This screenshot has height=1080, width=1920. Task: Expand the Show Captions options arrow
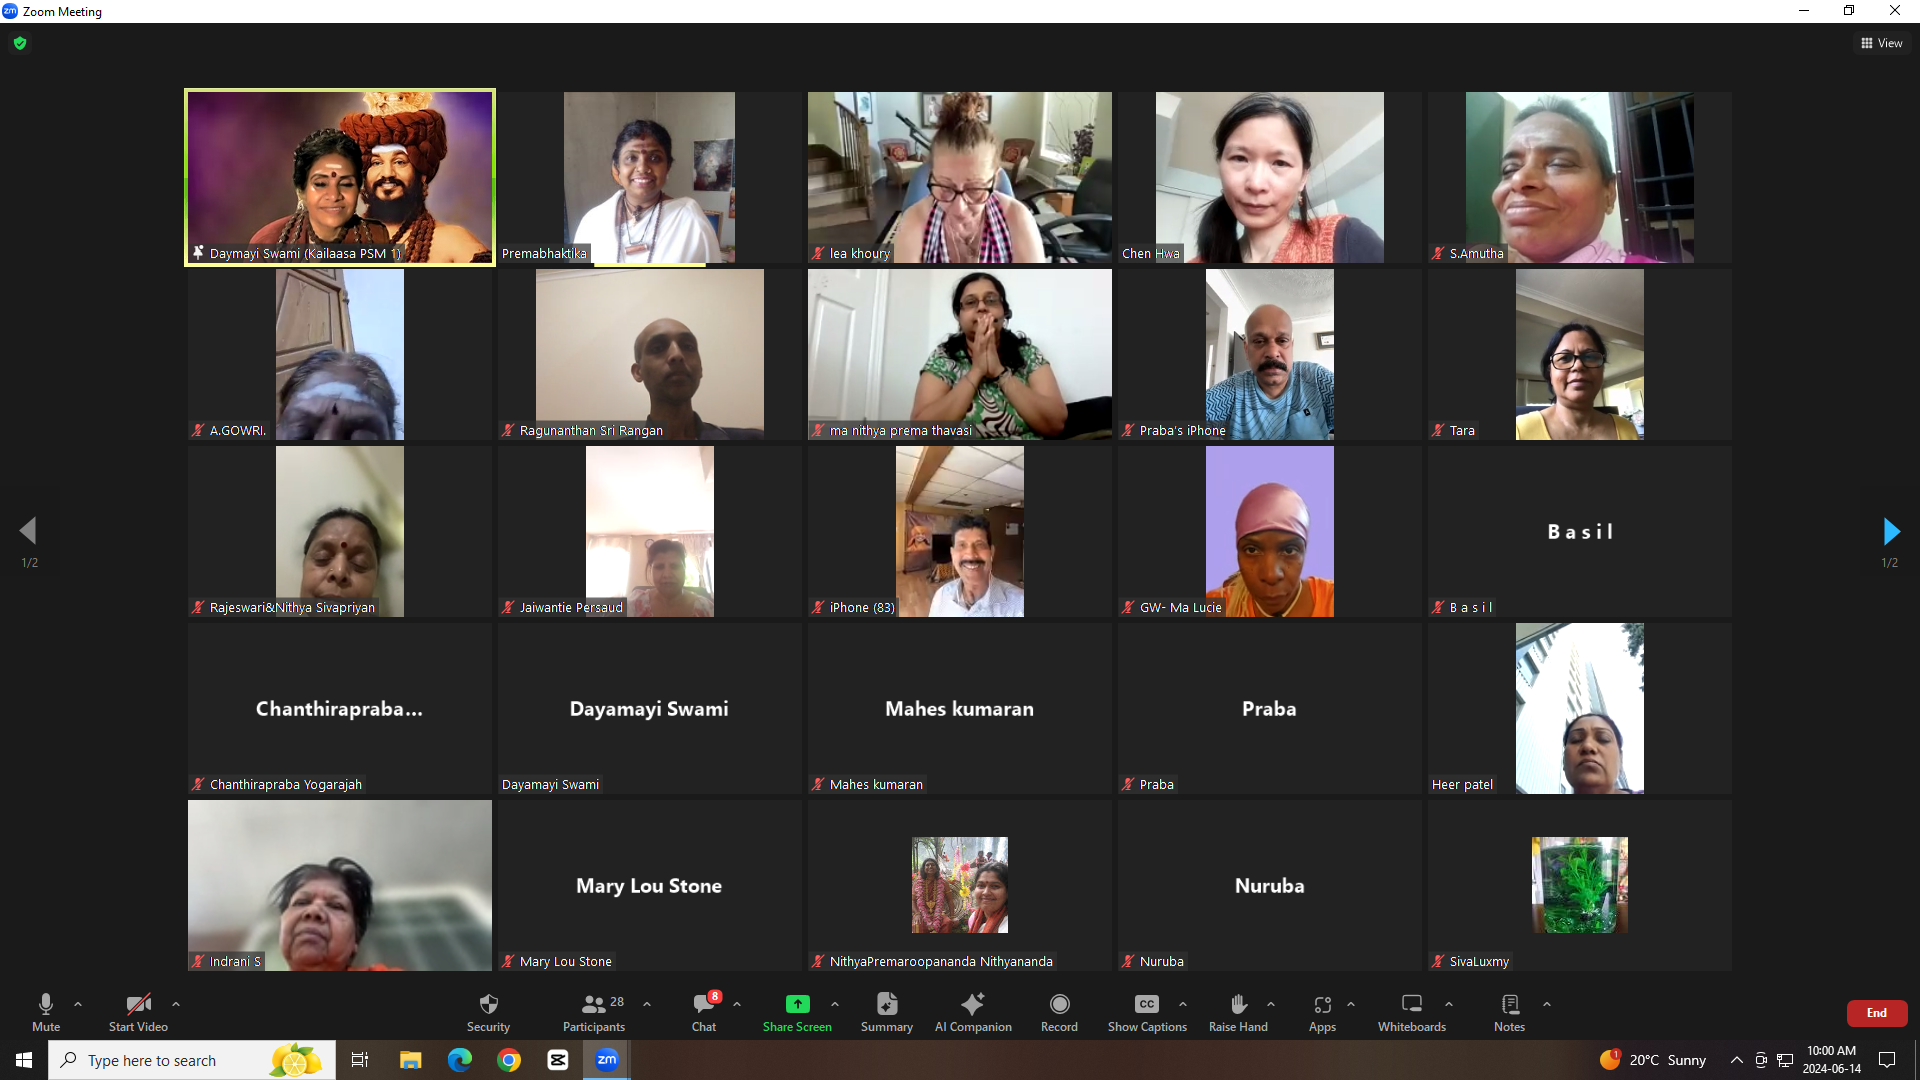click(x=1183, y=1004)
